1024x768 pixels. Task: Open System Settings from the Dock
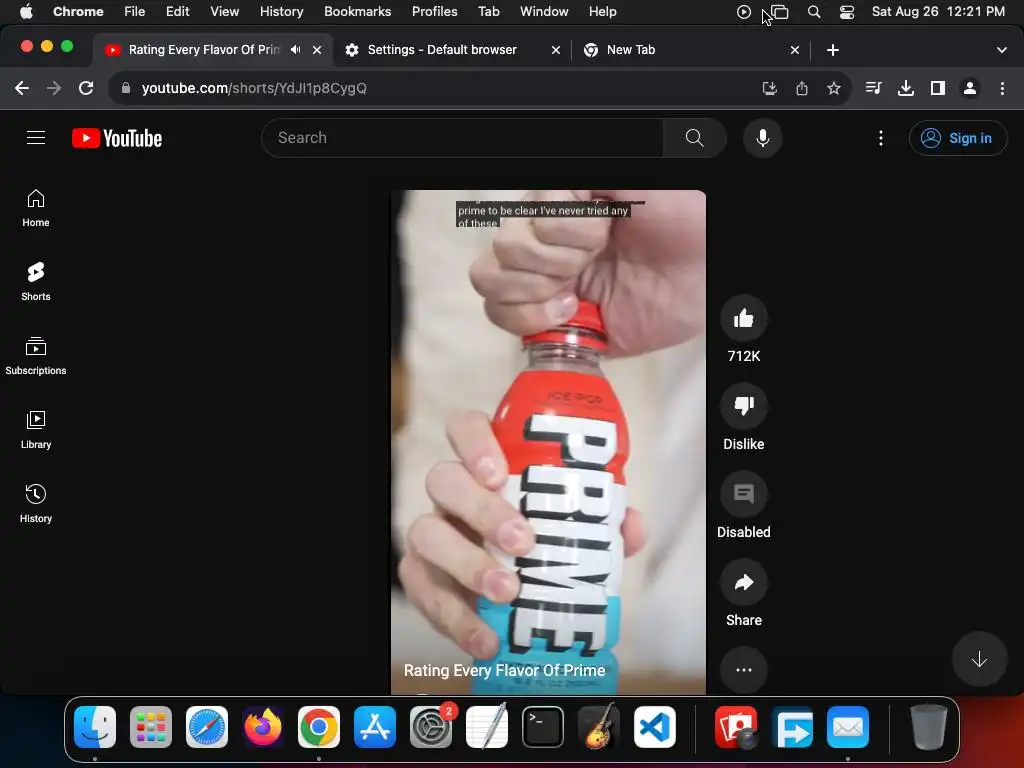431,727
